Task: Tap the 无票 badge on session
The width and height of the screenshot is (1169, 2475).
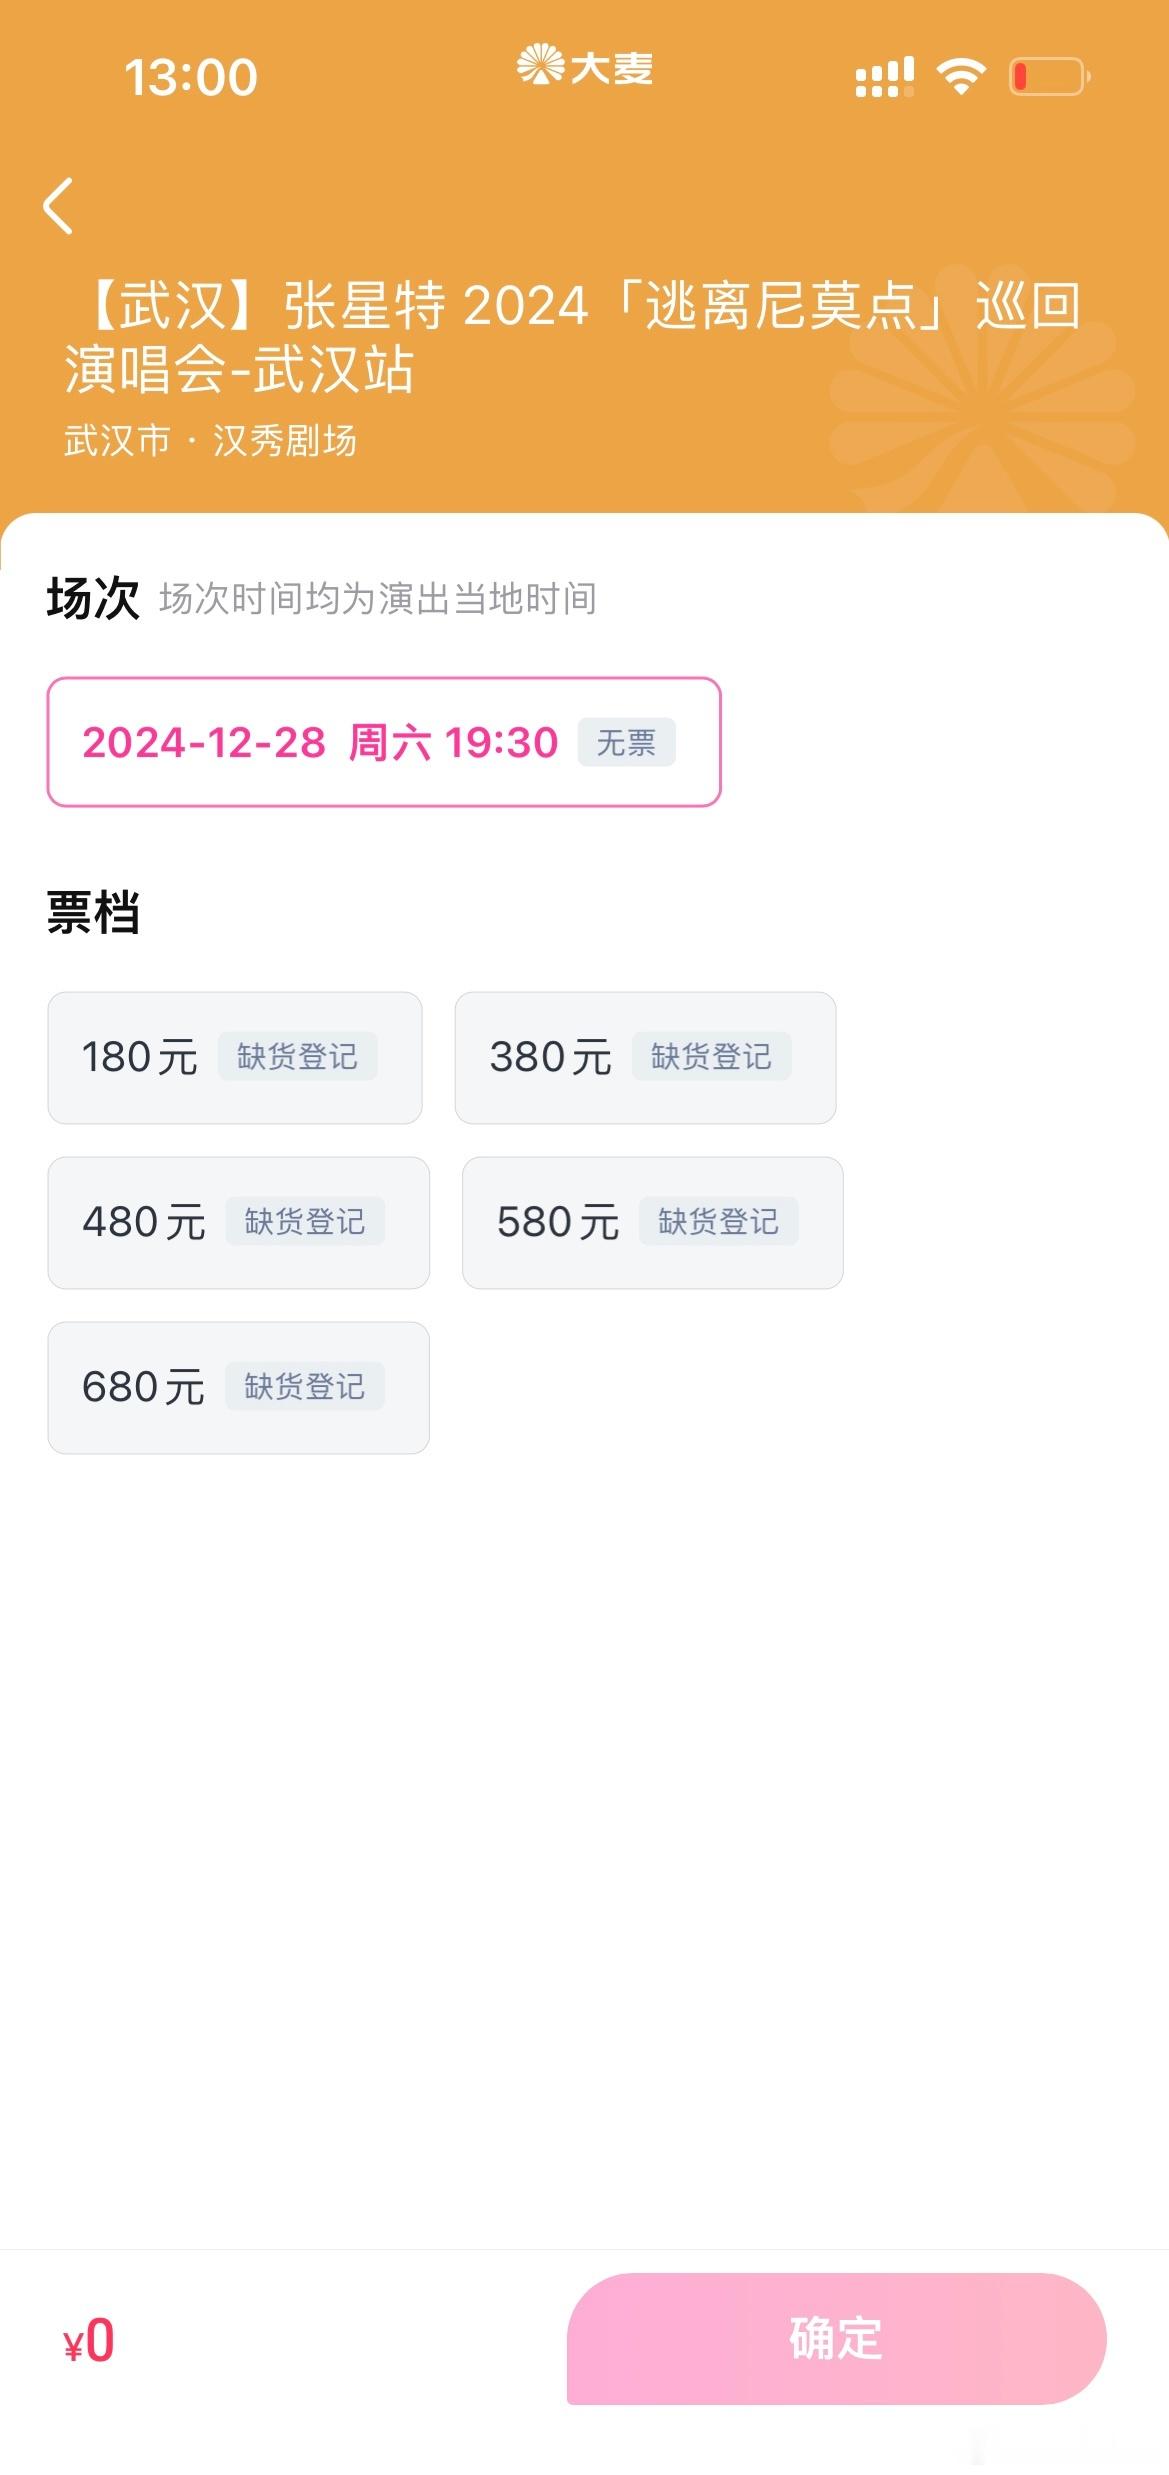Action: click(x=626, y=742)
